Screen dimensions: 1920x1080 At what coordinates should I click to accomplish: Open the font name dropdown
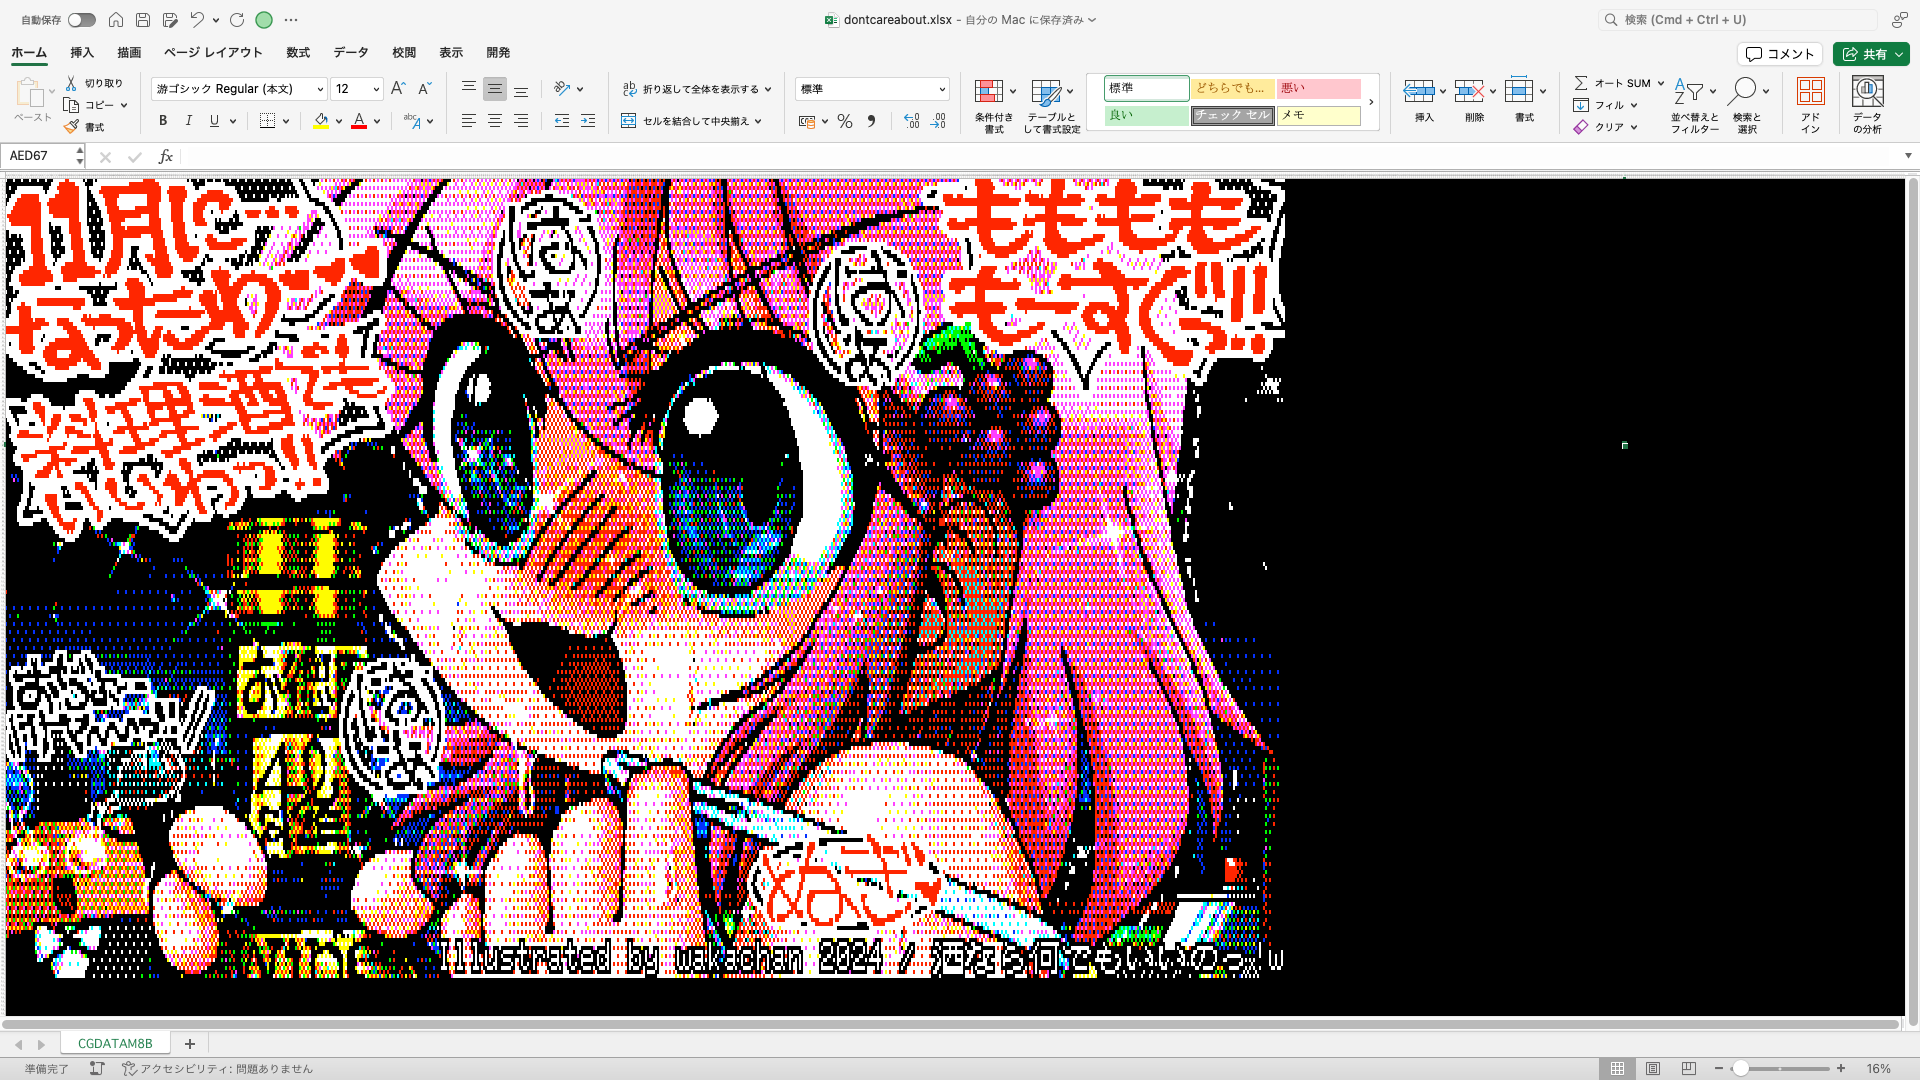320,90
